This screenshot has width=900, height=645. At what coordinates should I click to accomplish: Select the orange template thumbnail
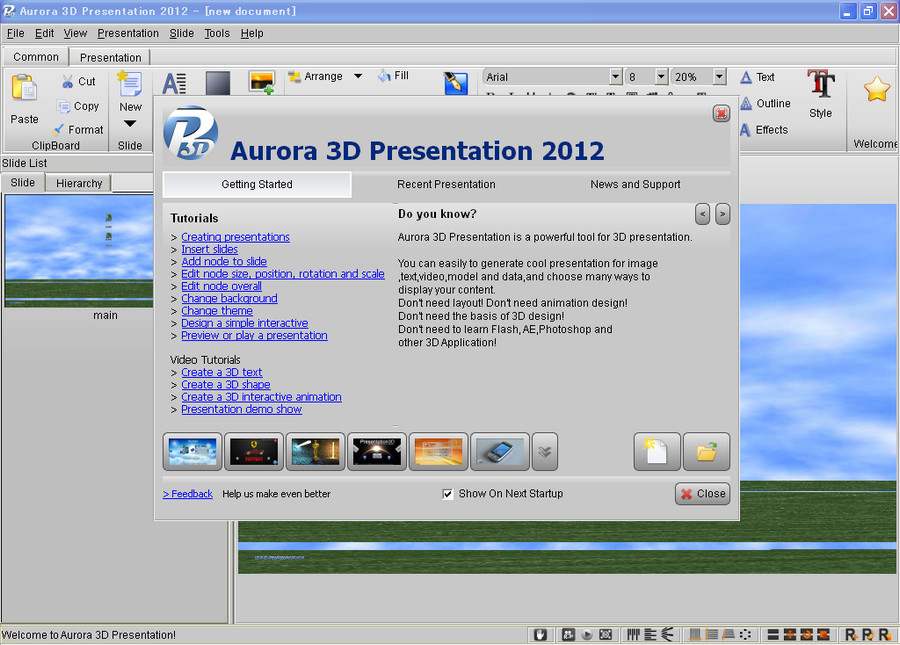click(438, 452)
